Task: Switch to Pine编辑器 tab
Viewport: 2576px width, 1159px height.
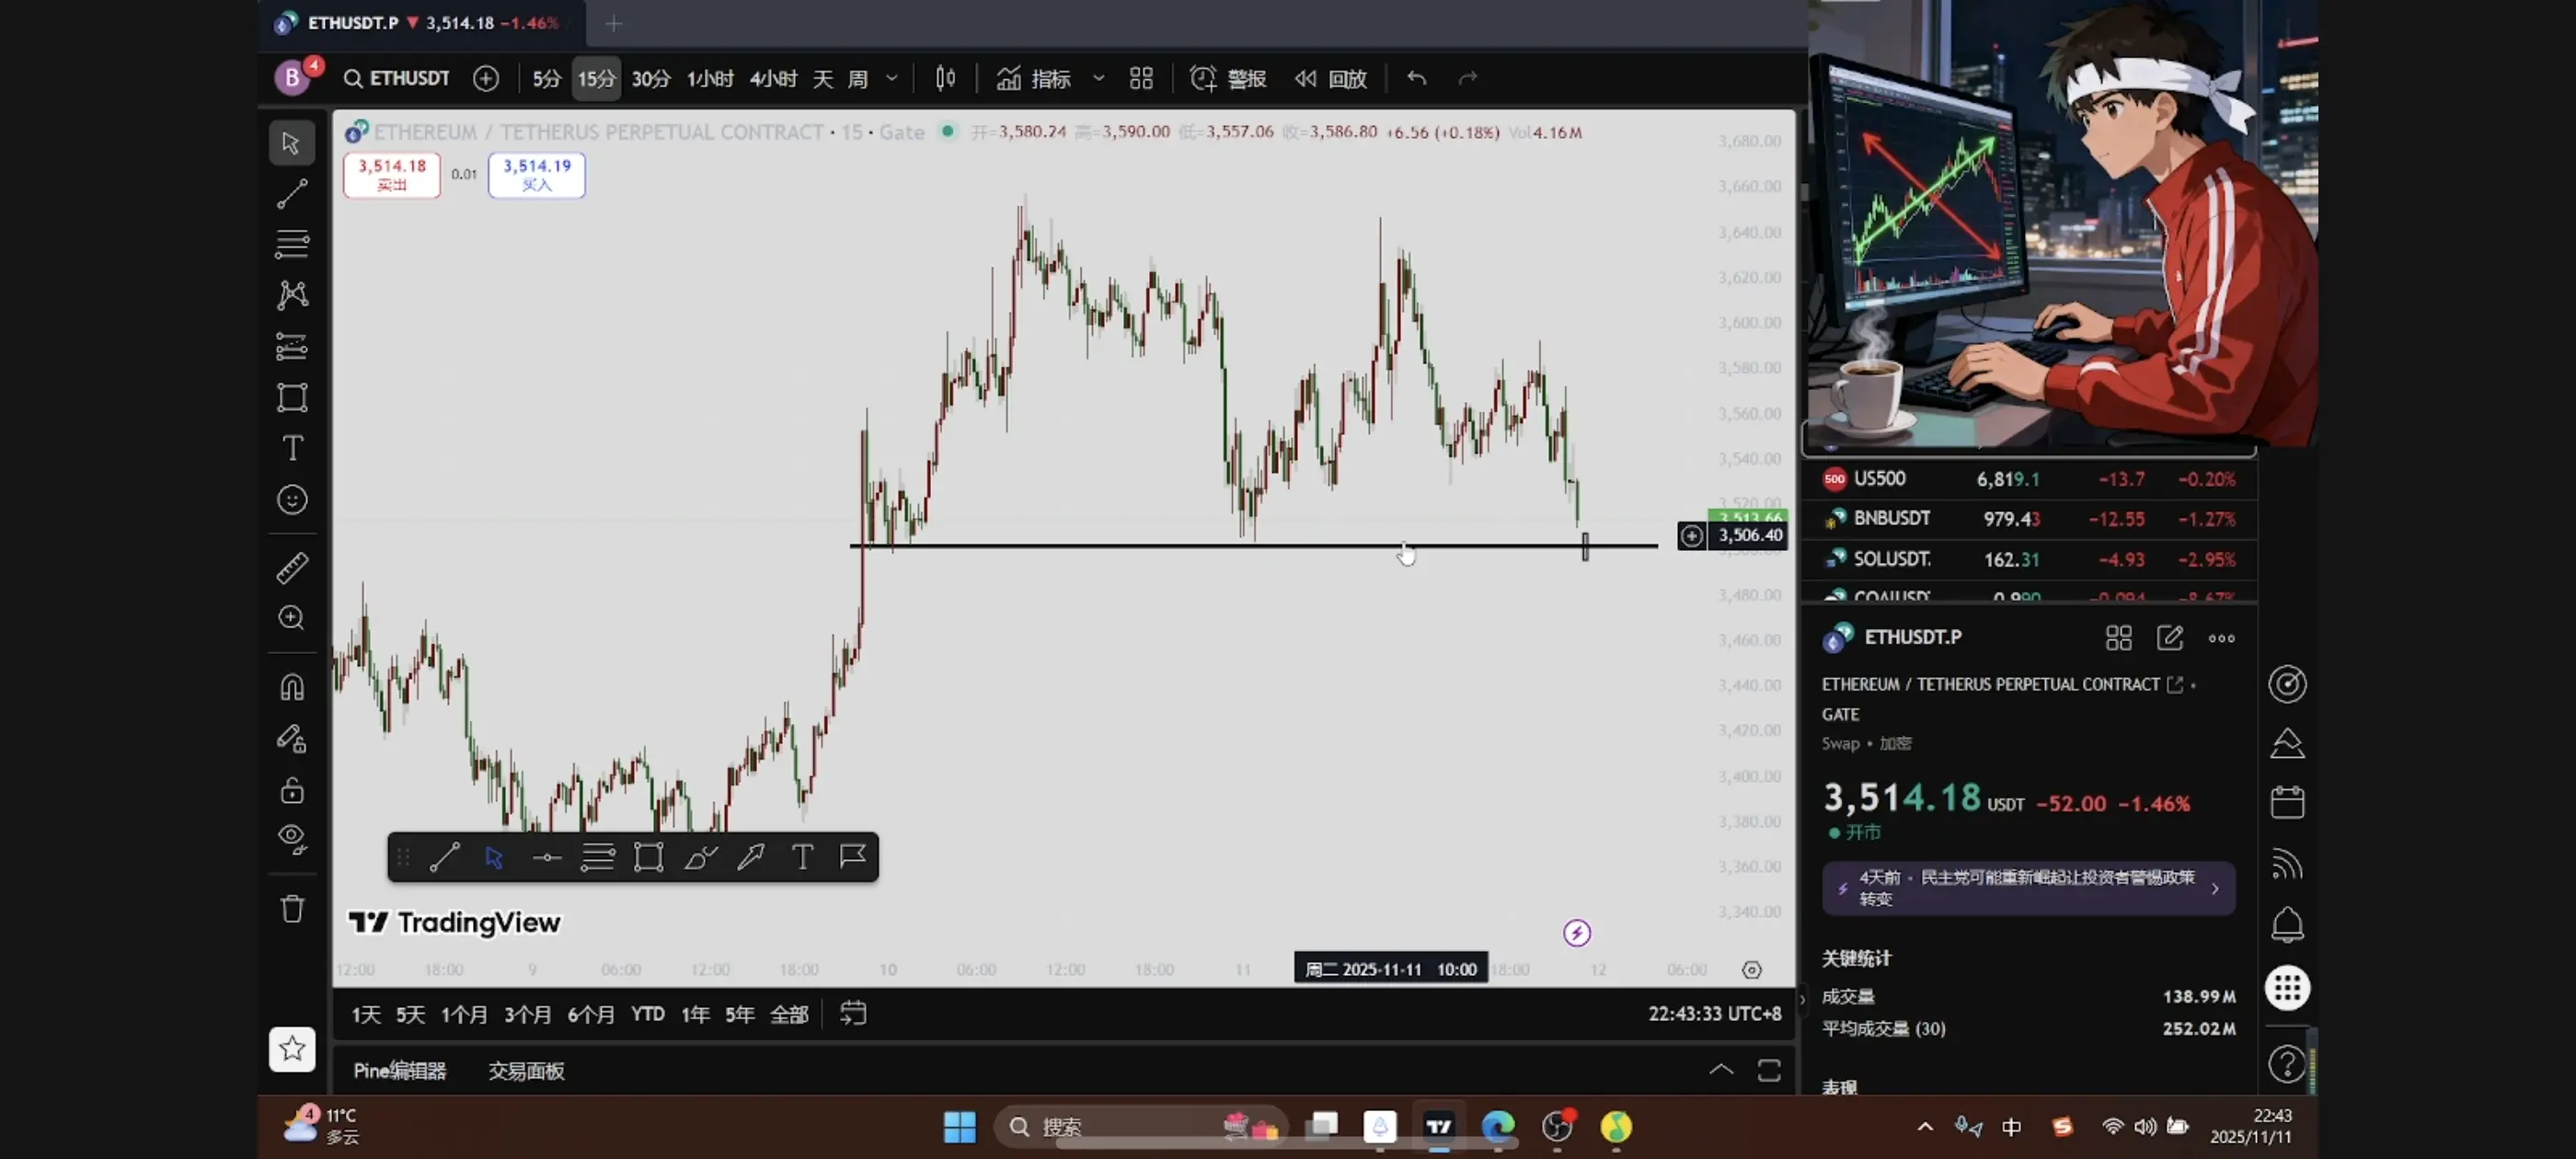Action: [399, 1071]
